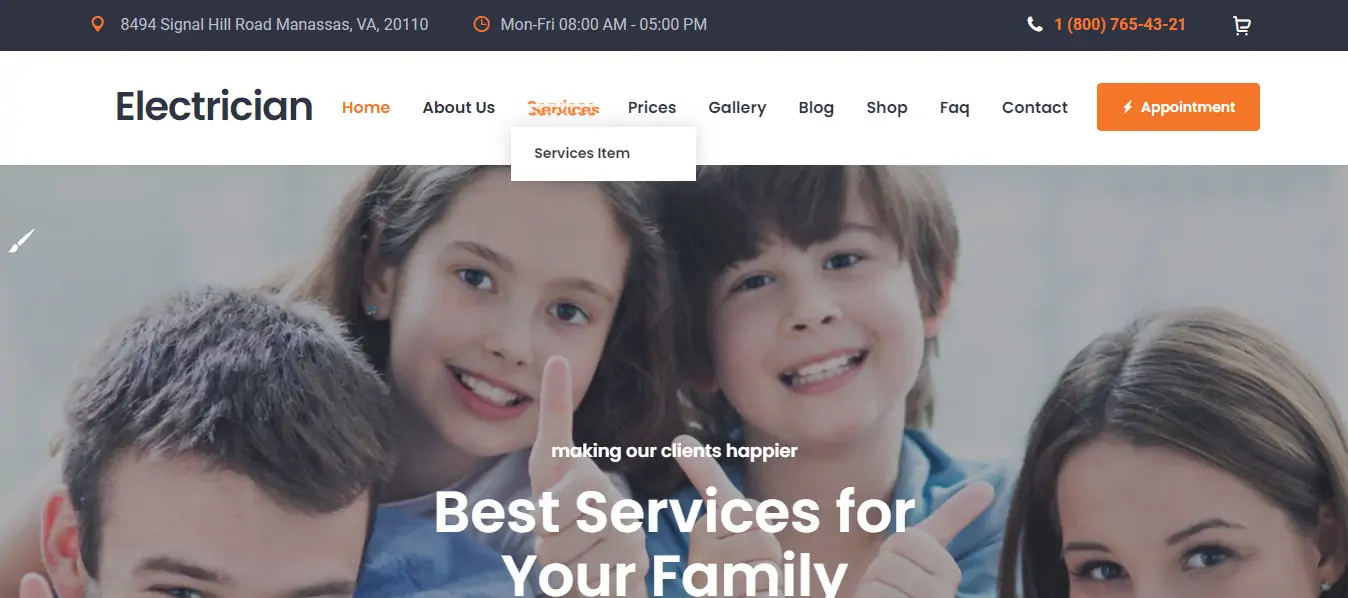Click the clock icon near business hours
This screenshot has width=1348, height=598.
click(481, 24)
